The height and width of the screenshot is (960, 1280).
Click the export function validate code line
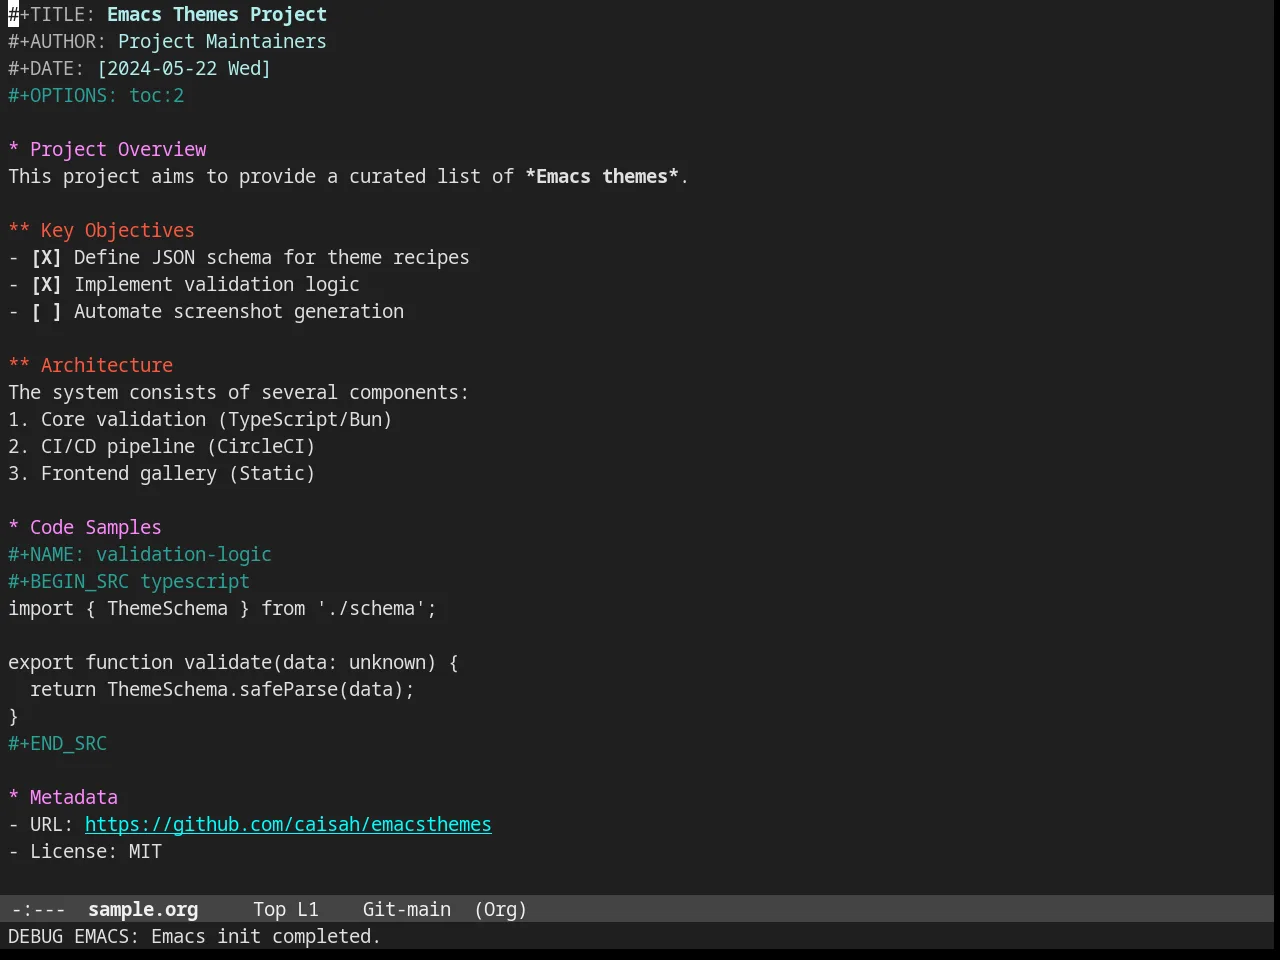click(233, 662)
